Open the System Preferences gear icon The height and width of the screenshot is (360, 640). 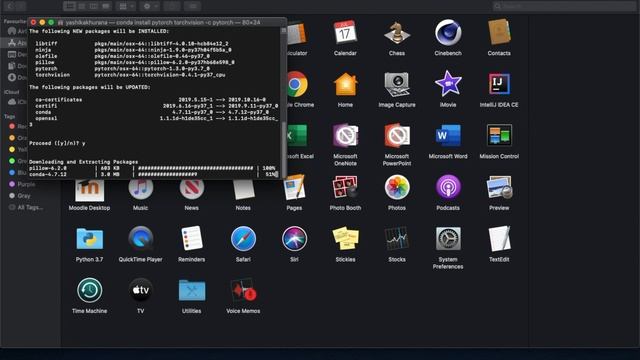[x=448, y=238]
